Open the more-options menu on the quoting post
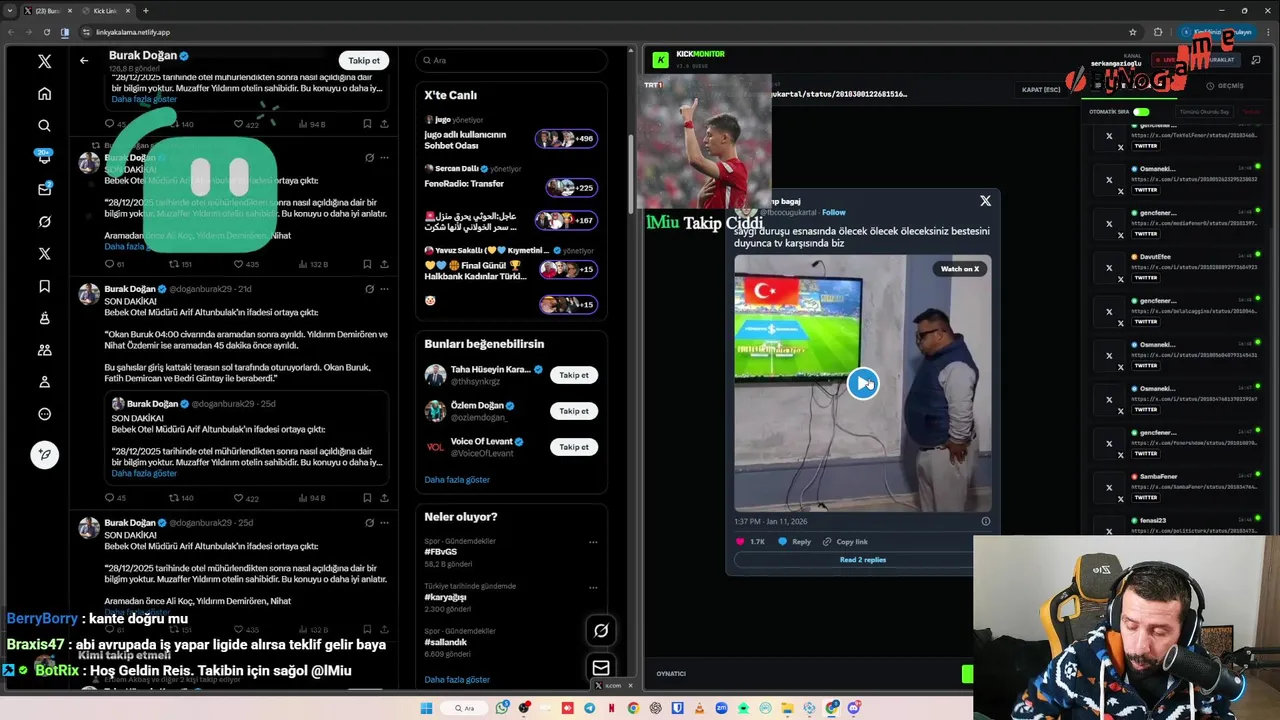1280x720 pixels. tap(384, 289)
